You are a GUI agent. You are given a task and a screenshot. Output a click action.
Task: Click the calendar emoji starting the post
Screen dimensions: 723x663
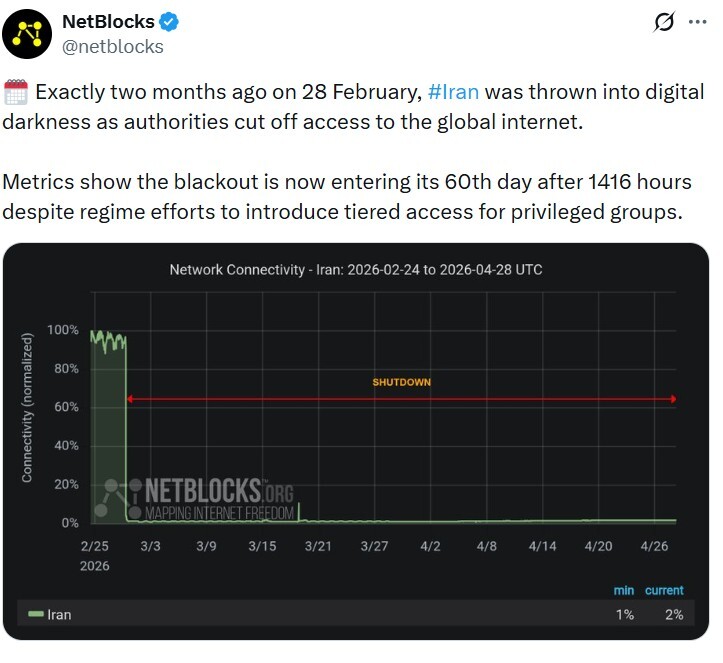(16, 93)
